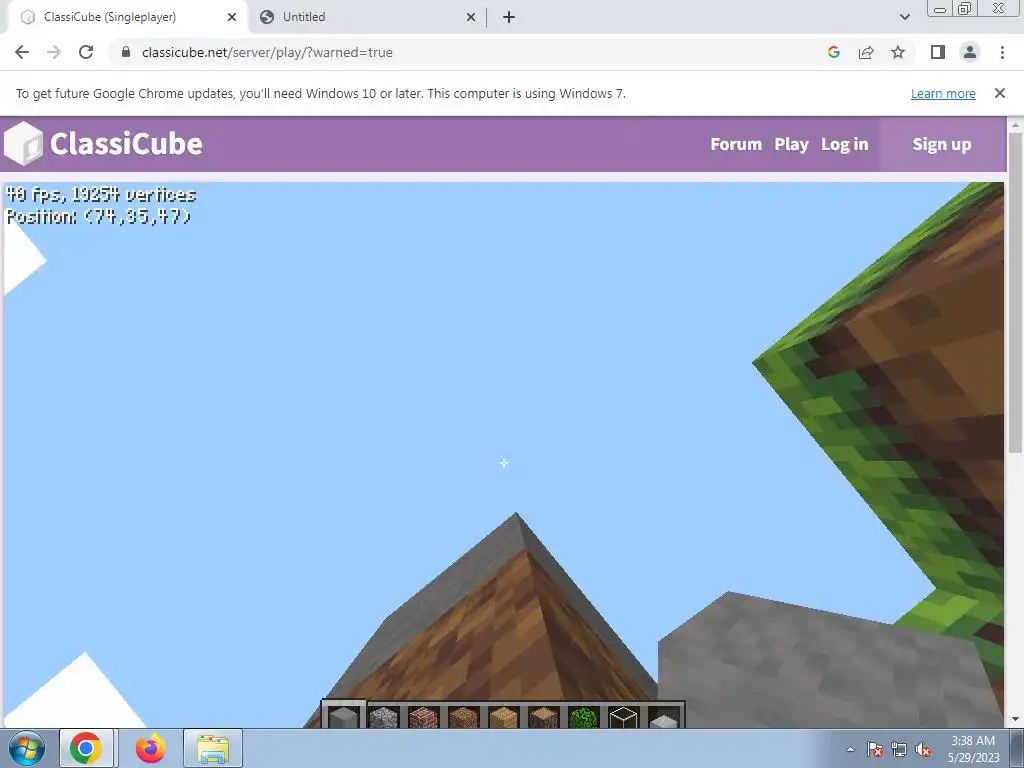The height and width of the screenshot is (768, 1024).
Task: Bookmark this page with the star
Action: (898, 52)
